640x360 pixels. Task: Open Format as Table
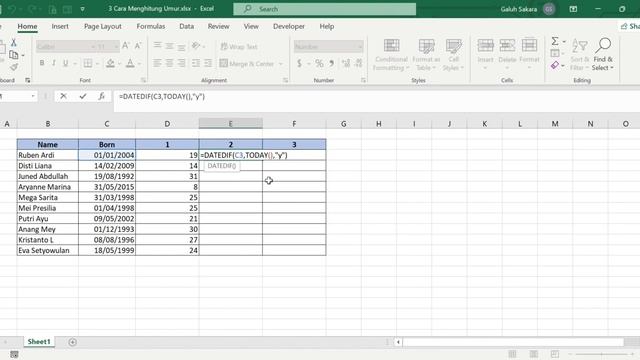tap(426, 55)
